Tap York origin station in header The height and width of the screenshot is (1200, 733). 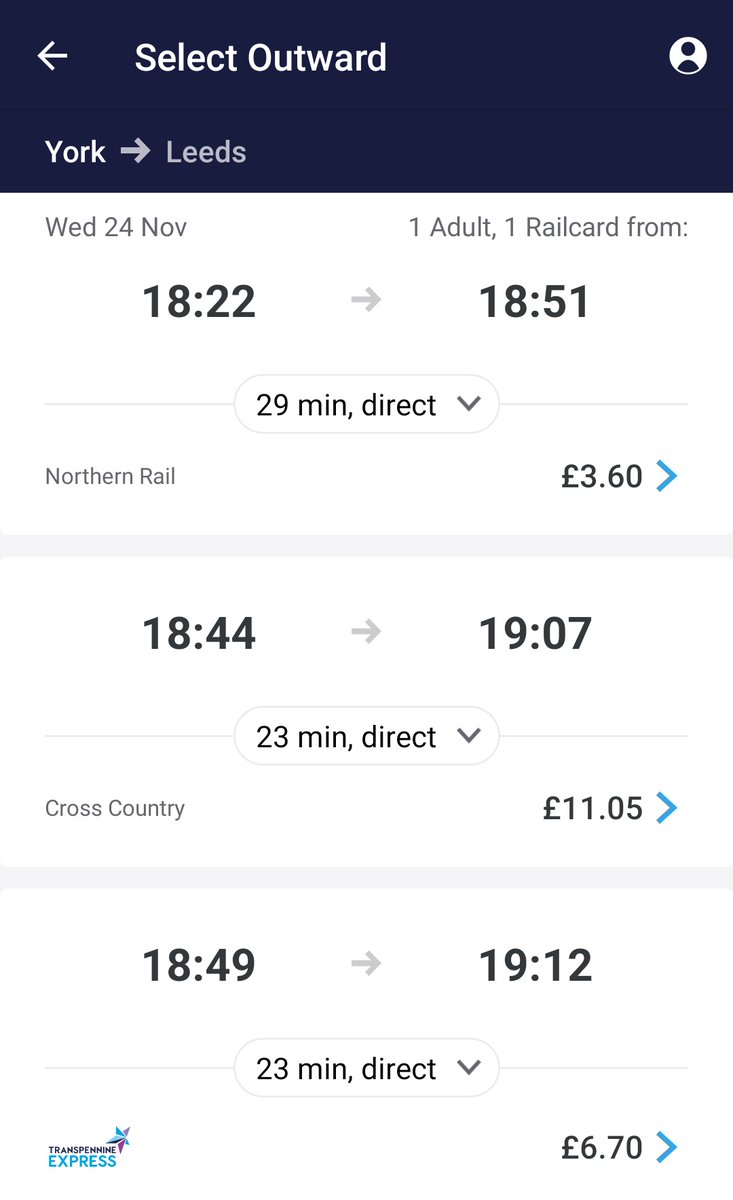click(75, 152)
